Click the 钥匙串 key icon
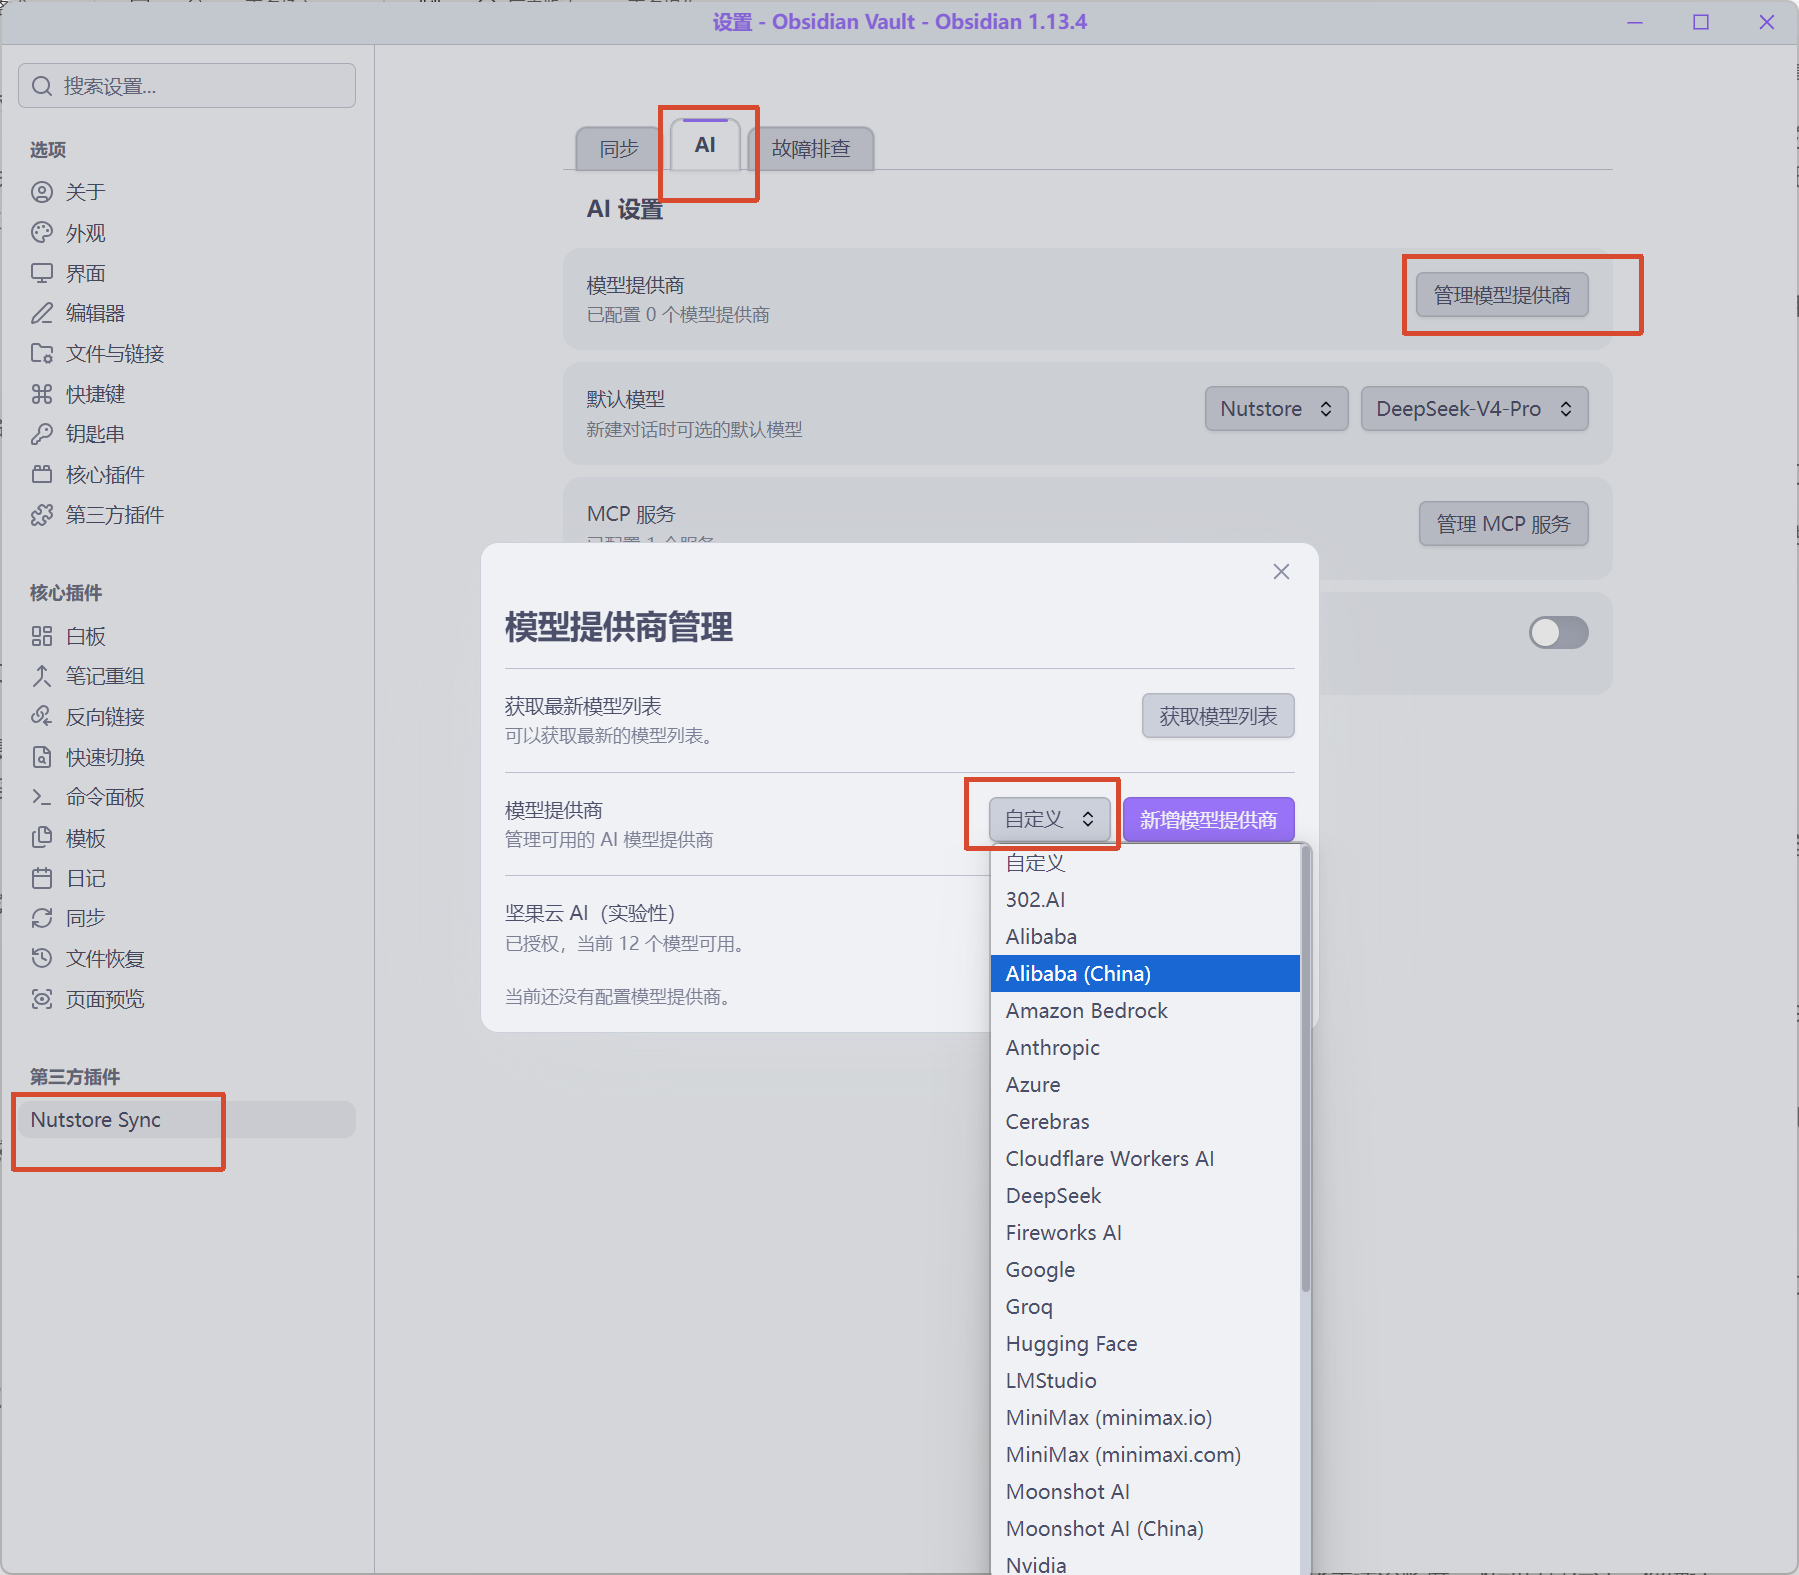The image size is (1799, 1575). tap(42, 434)
